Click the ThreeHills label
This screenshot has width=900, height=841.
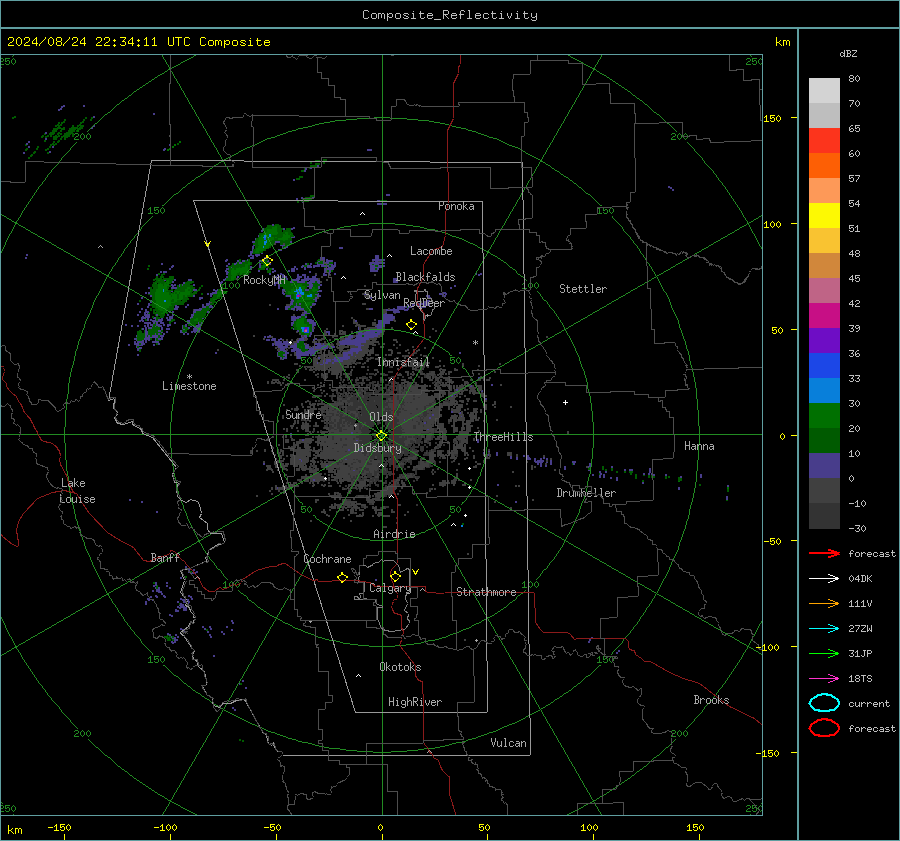pyautogui.click(x=503, y=437)
